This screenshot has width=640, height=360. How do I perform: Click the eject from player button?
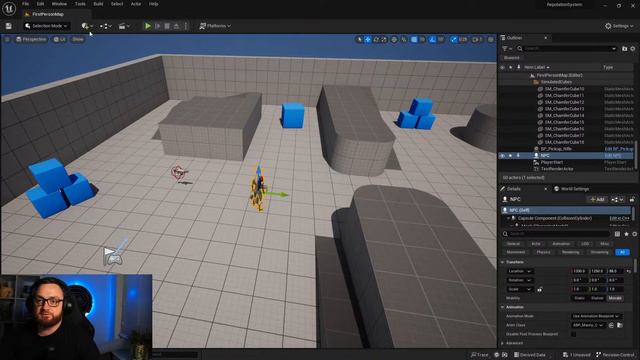point(176,26)
